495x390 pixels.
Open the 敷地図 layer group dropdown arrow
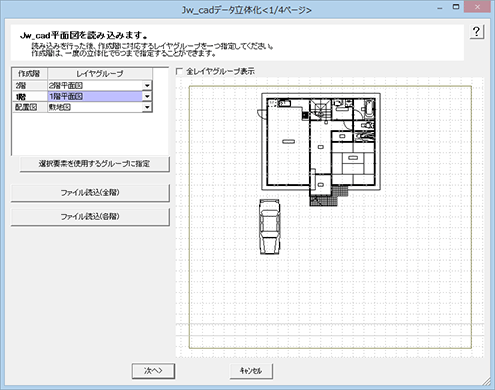pos(147,107)
